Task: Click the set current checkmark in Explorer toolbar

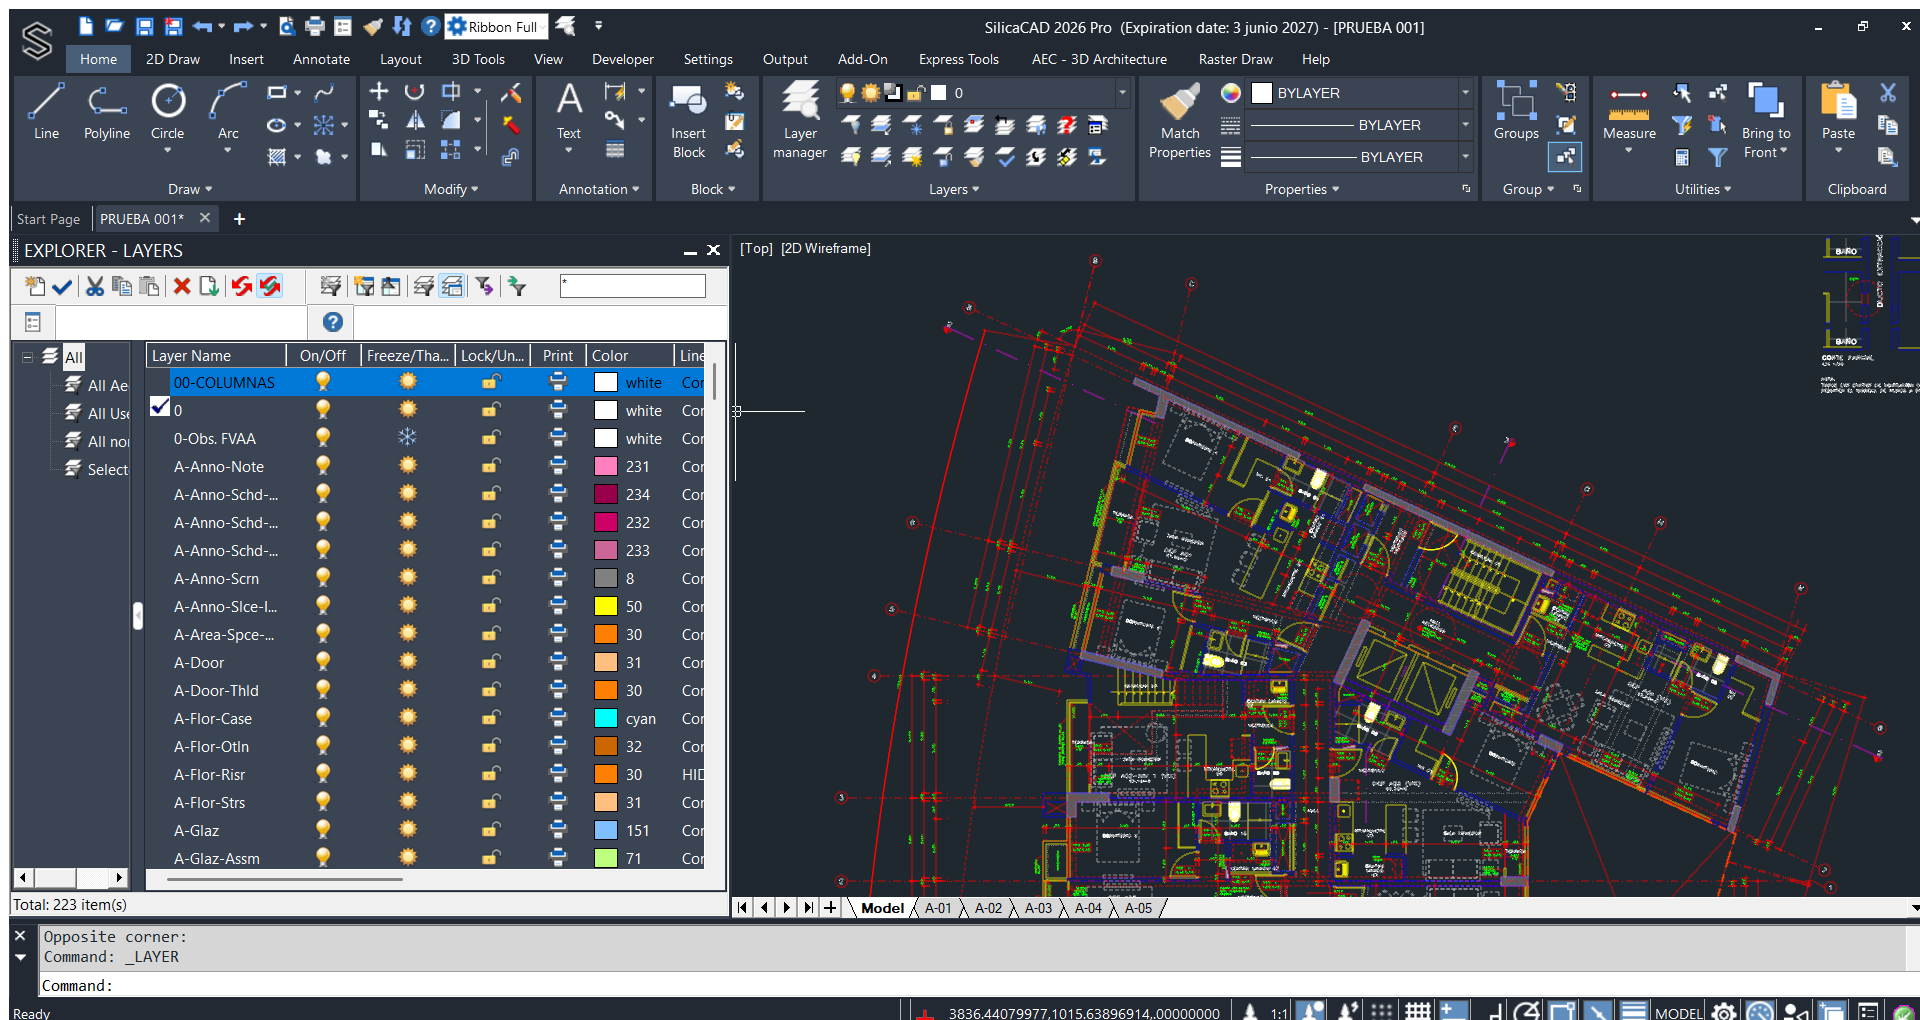Action: click(62, 287)
